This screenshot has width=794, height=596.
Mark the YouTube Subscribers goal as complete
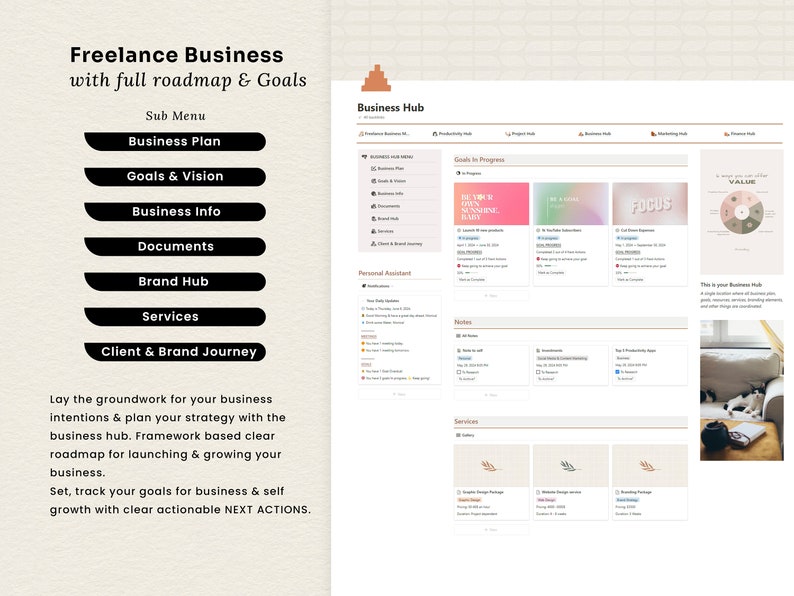tap(550, 272)
